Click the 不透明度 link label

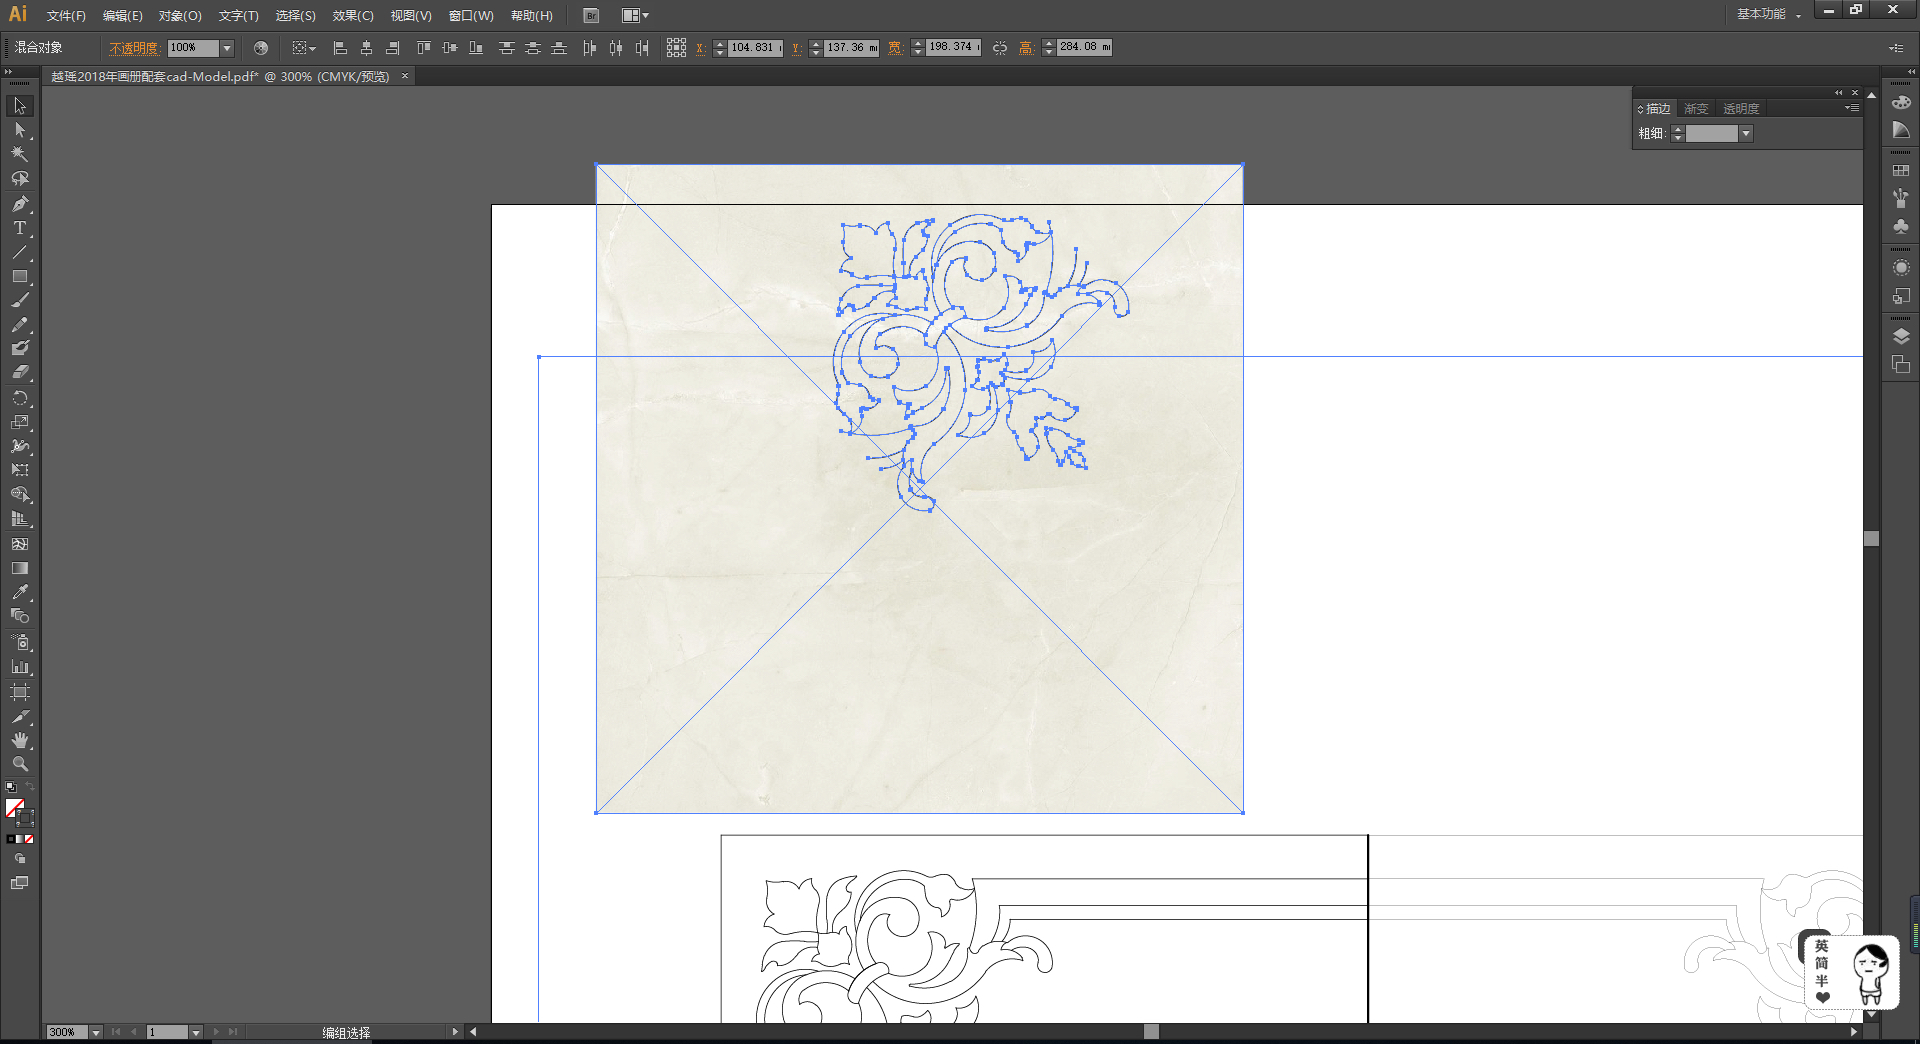[134, 48]
